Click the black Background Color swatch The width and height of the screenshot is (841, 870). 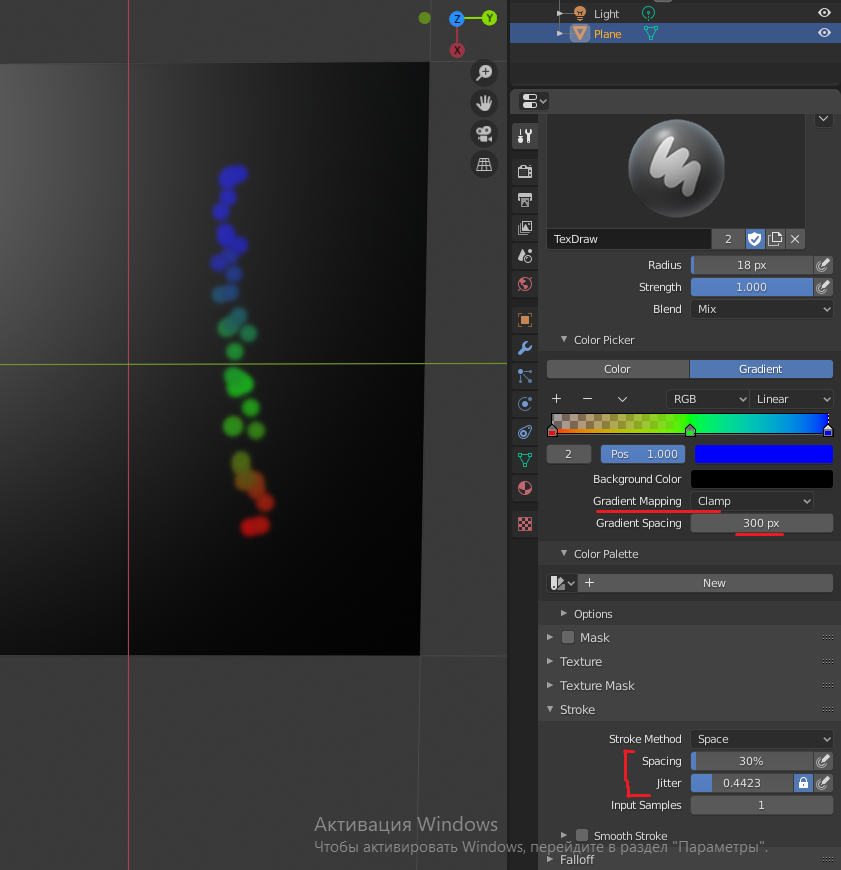[x=762, y=479]
